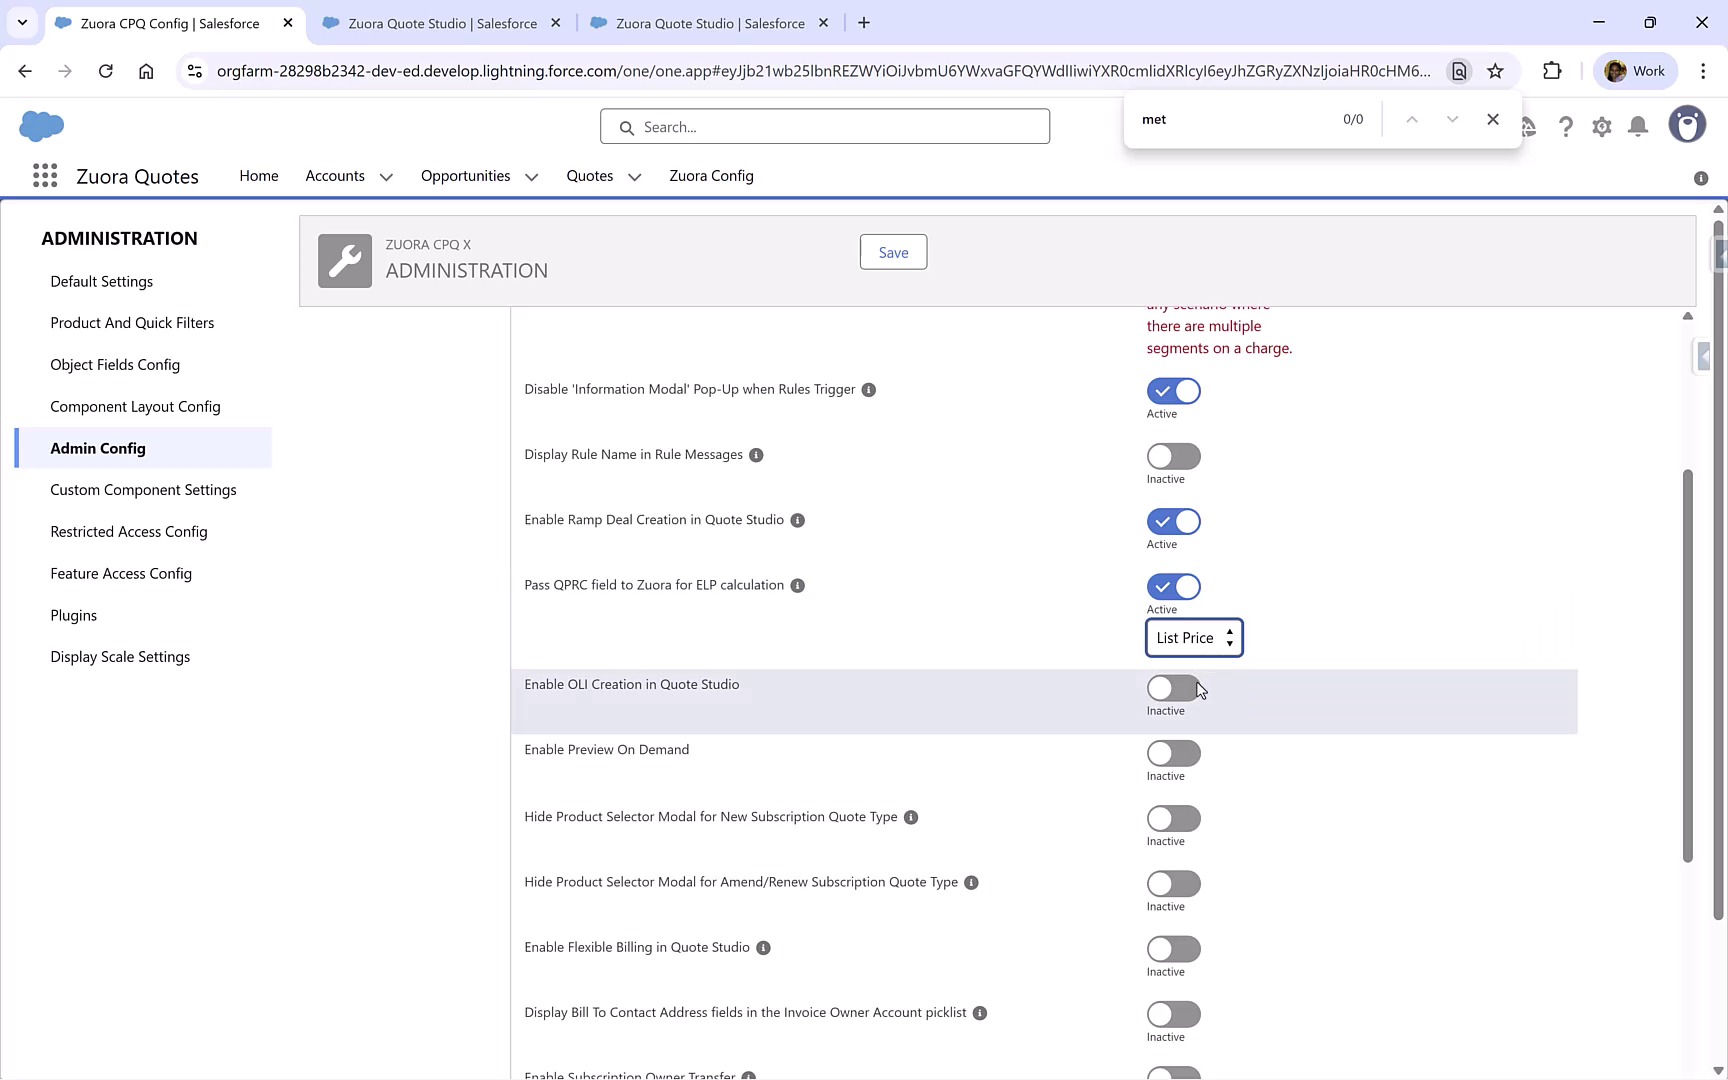
Task: Expand the Opportunities navigation dropdown
Action: coord(530,176)
